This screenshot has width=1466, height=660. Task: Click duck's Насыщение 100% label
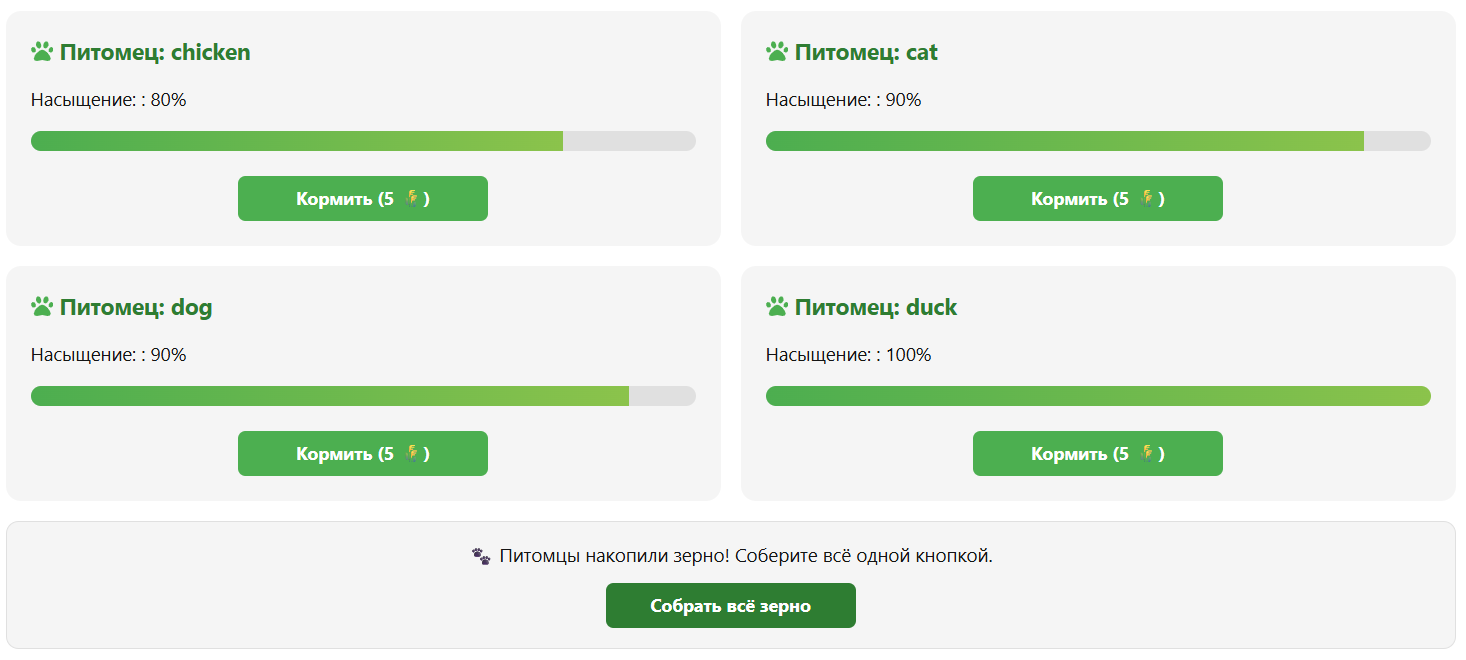point(848,355)
